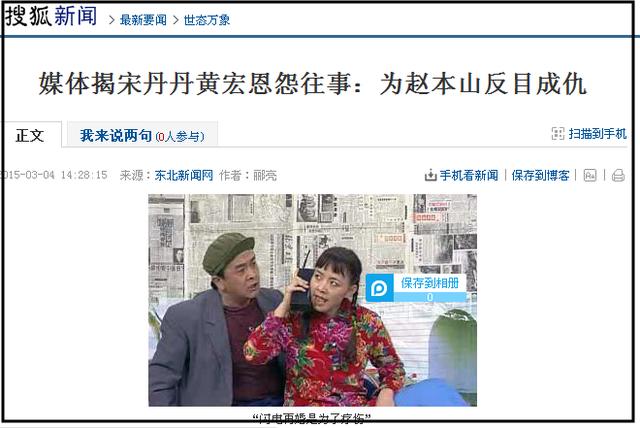Open the 世态万象 breadcrumb link

coord(207,20)
